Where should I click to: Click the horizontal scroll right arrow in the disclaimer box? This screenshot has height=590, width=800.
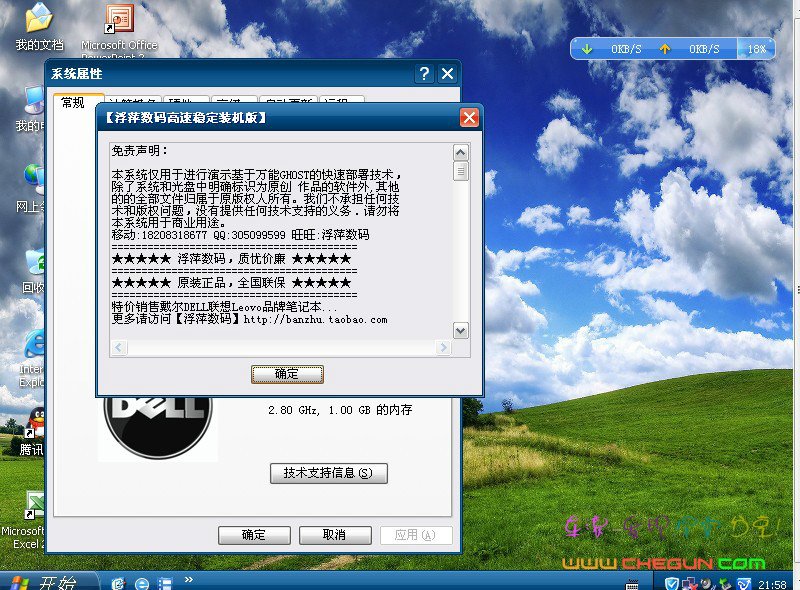click(x=443, y=348)
